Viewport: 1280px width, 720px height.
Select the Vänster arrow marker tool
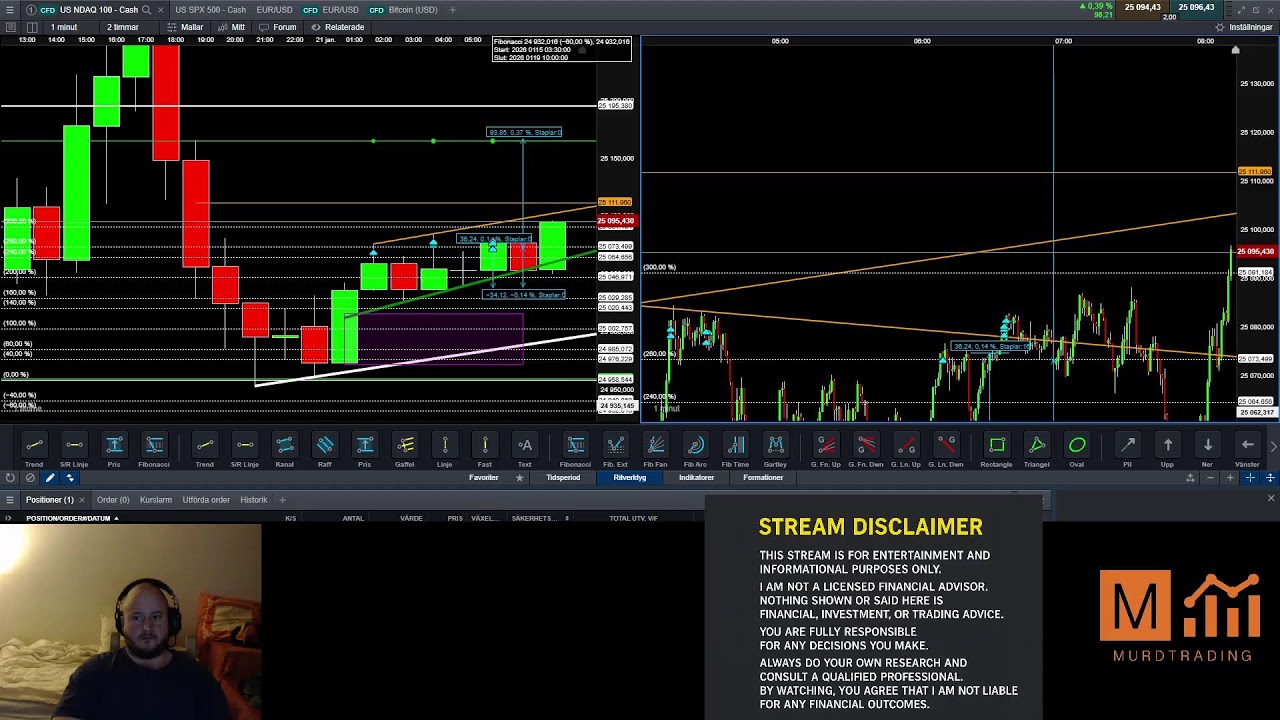(x=1247, y=450)
